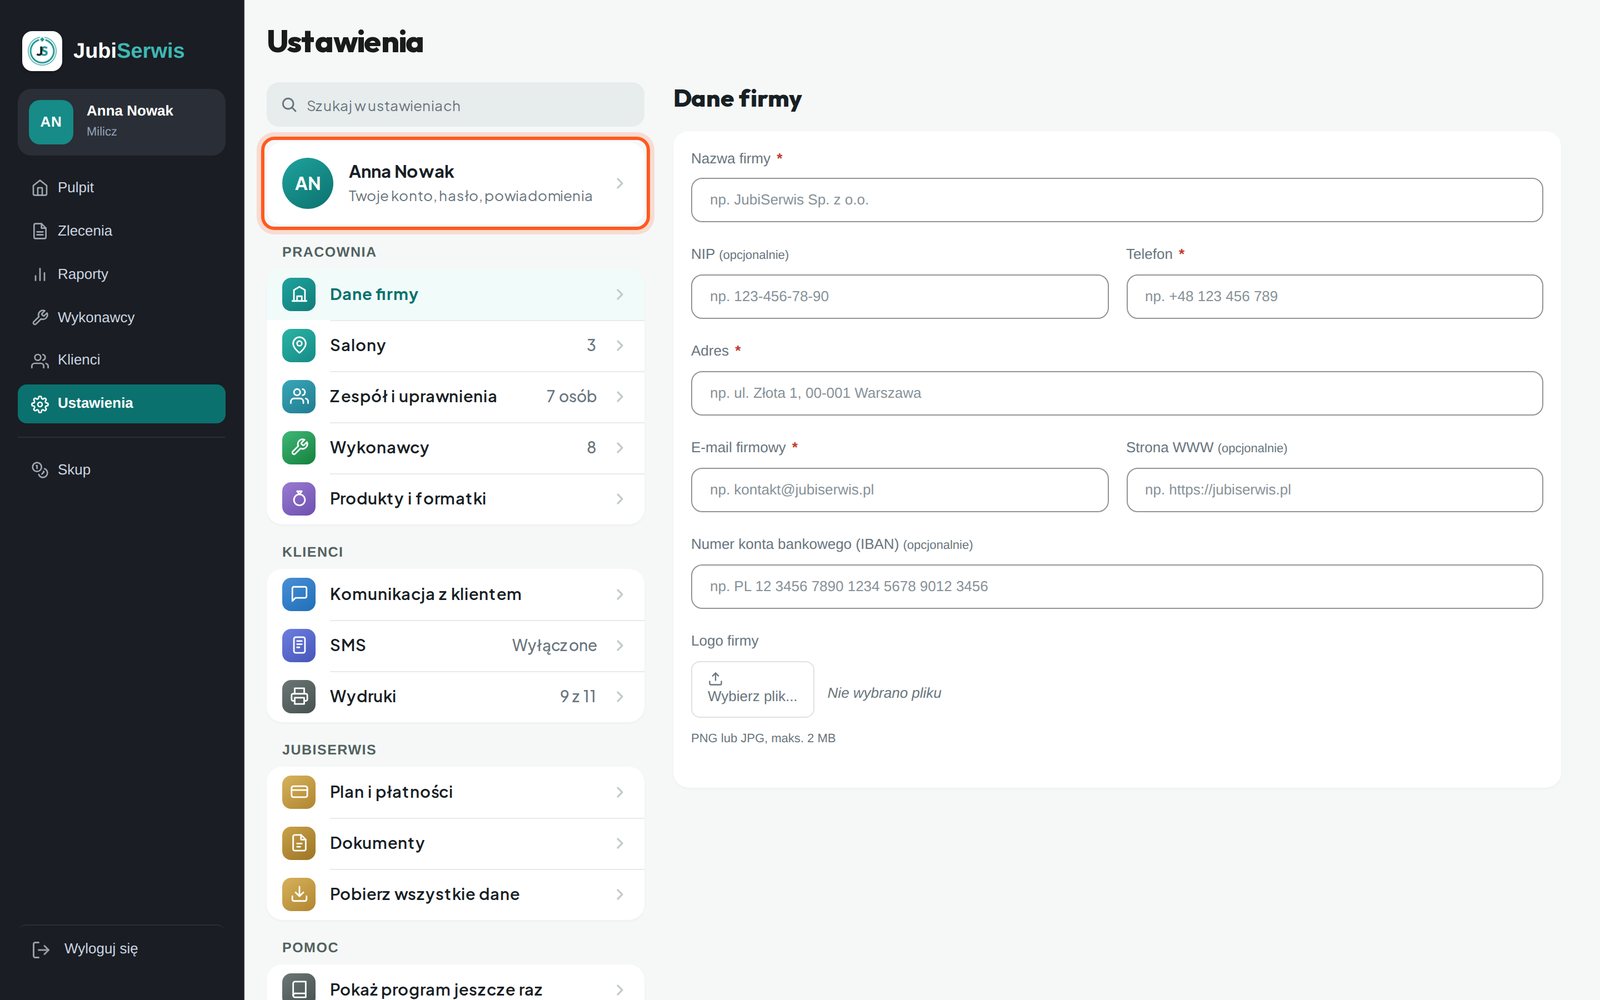Click the Adres input field

point(1116,393)
